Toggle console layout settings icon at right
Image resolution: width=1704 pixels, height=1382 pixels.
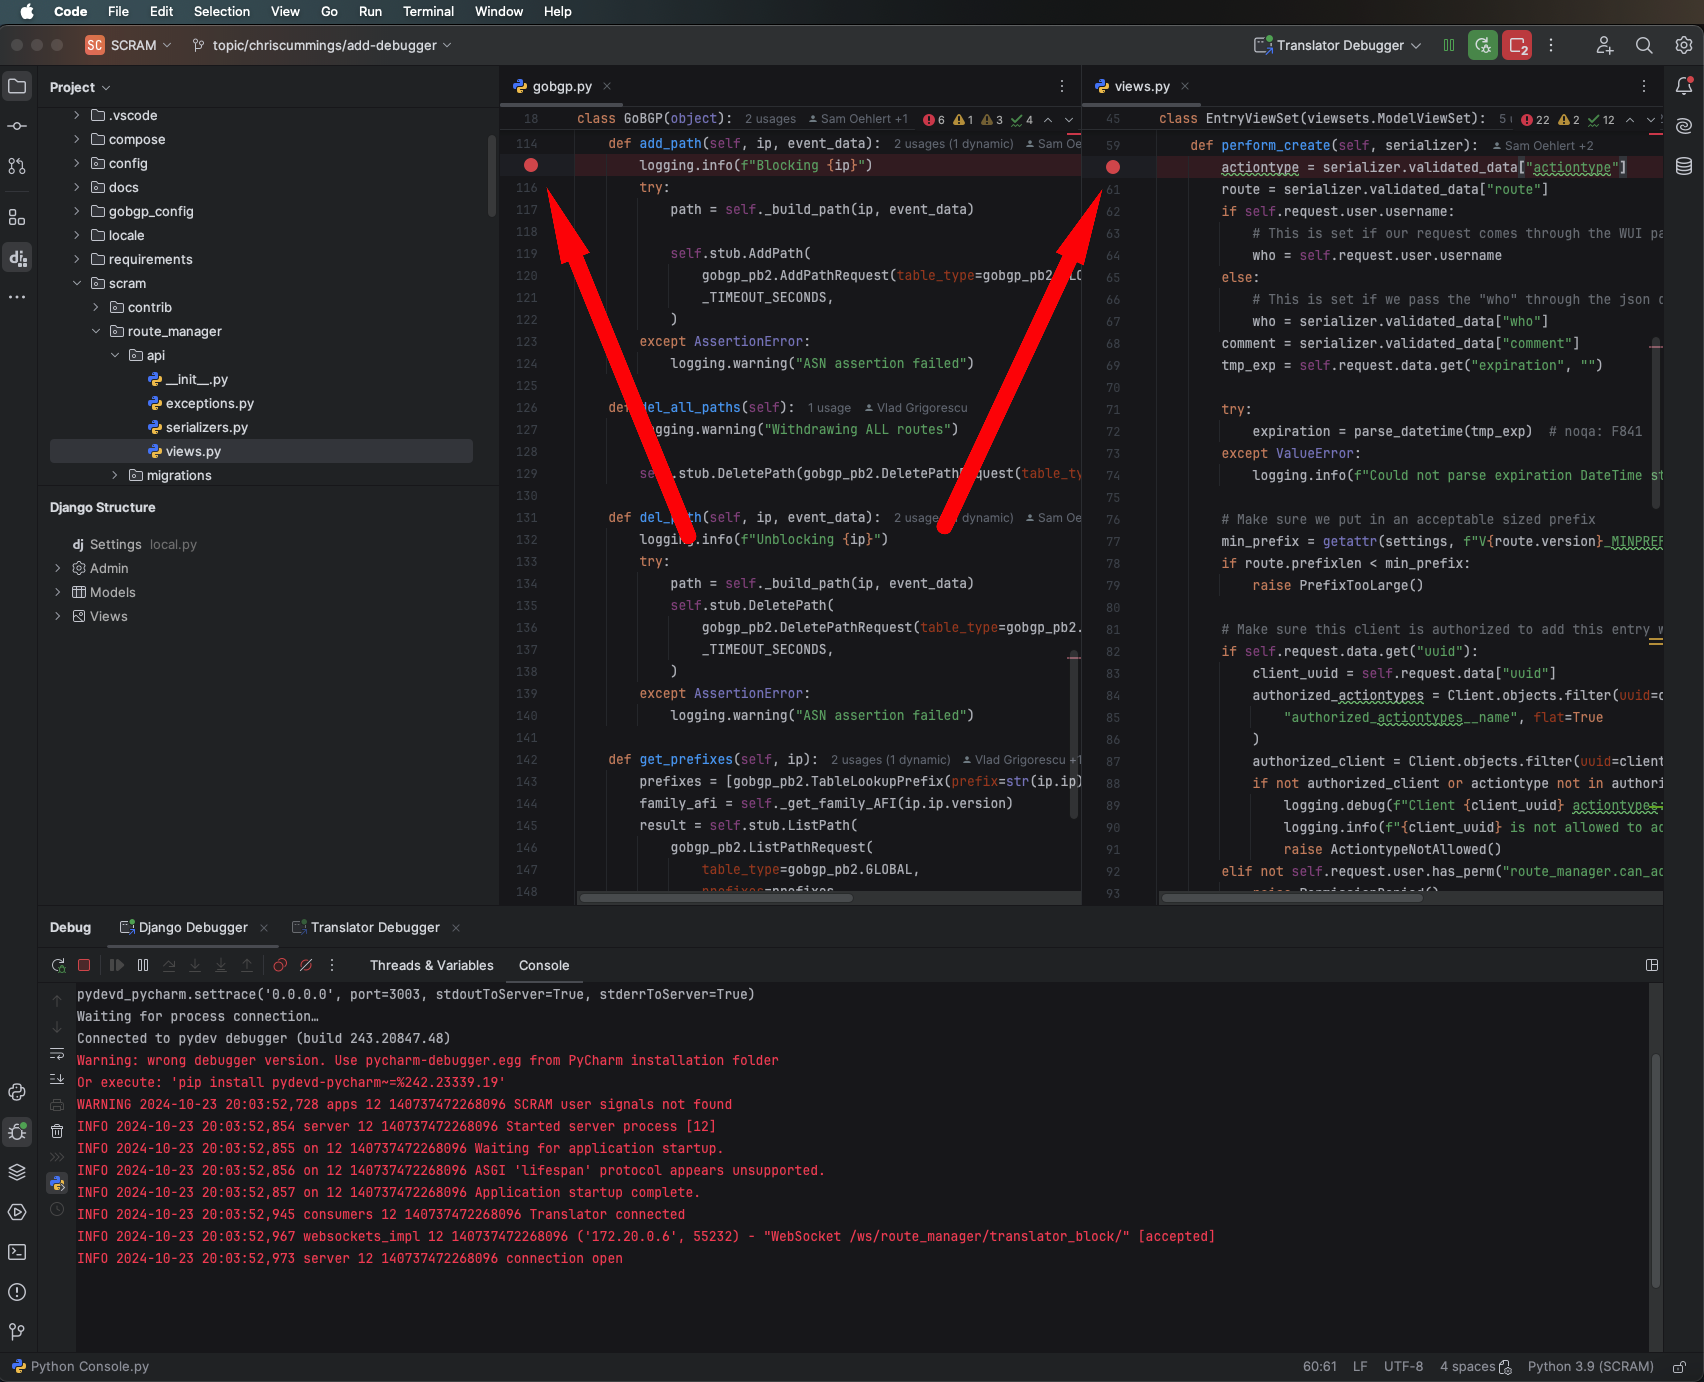click(1652, 965)
